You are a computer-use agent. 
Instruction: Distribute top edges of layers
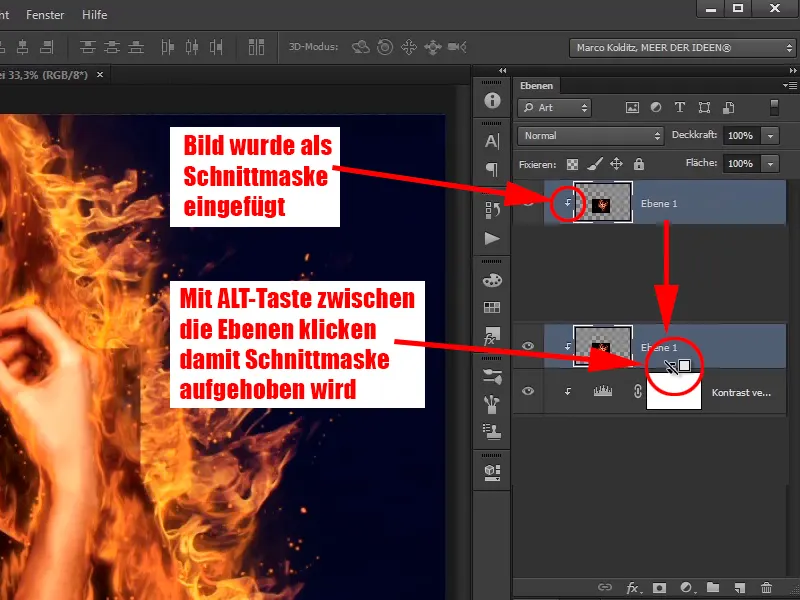pyautogui.click(x=88, y=47)
